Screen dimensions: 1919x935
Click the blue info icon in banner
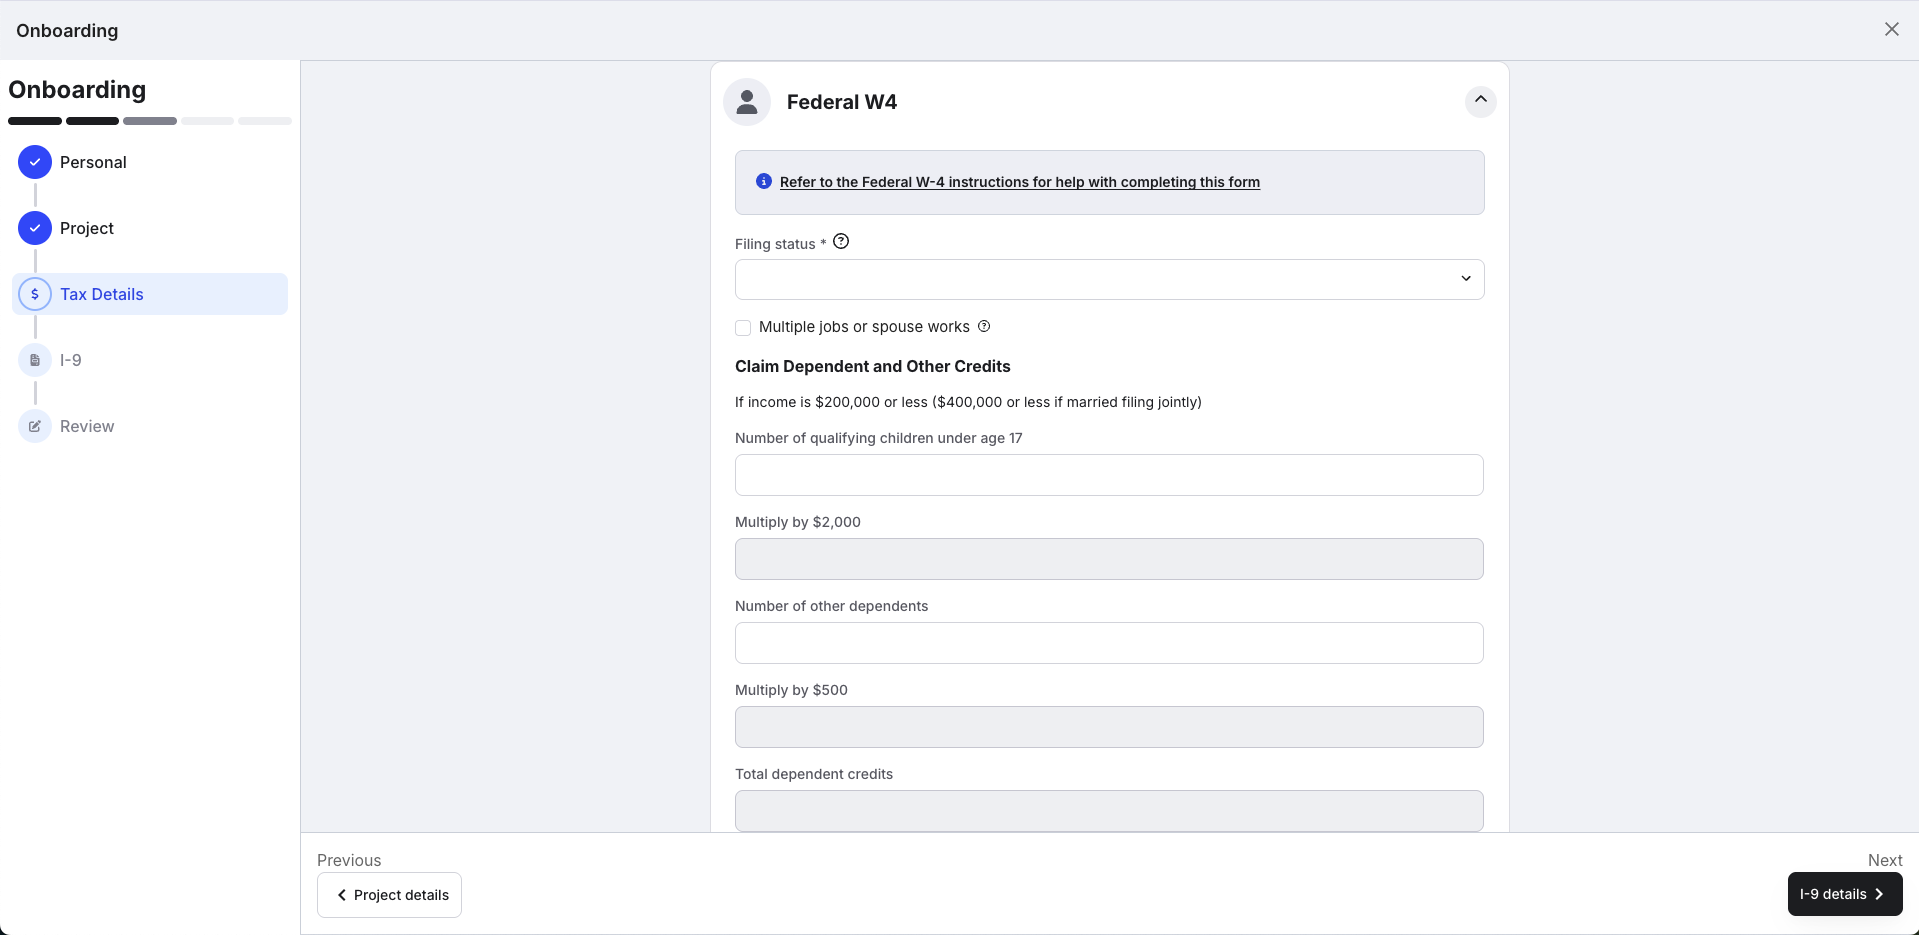click(764, 181)
